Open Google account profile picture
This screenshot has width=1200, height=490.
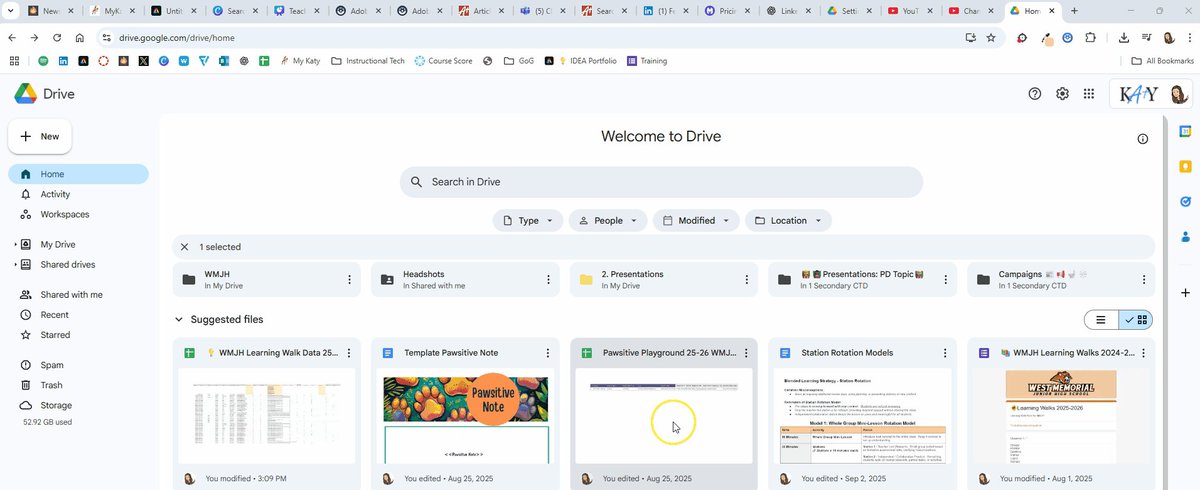[1179, 94]
